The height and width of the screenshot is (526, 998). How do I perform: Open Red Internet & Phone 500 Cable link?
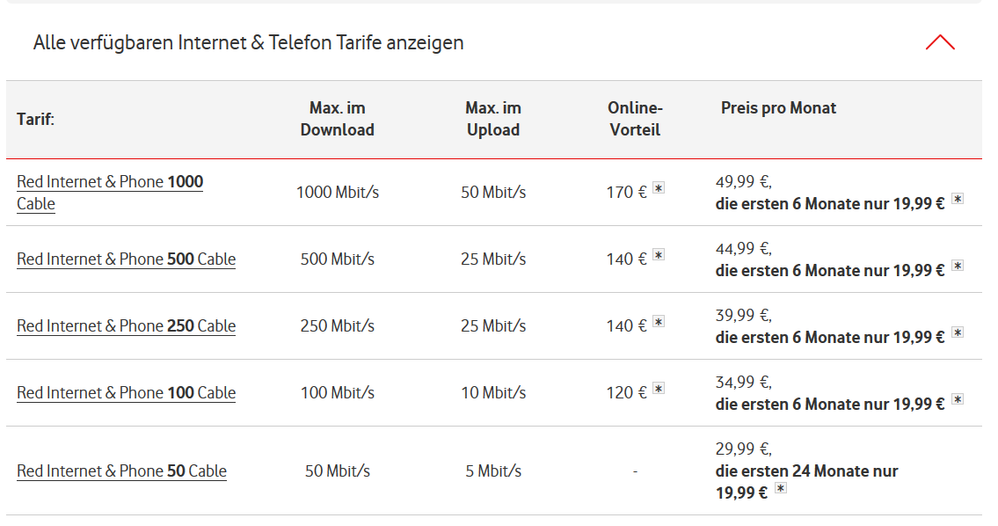point(126,259)
